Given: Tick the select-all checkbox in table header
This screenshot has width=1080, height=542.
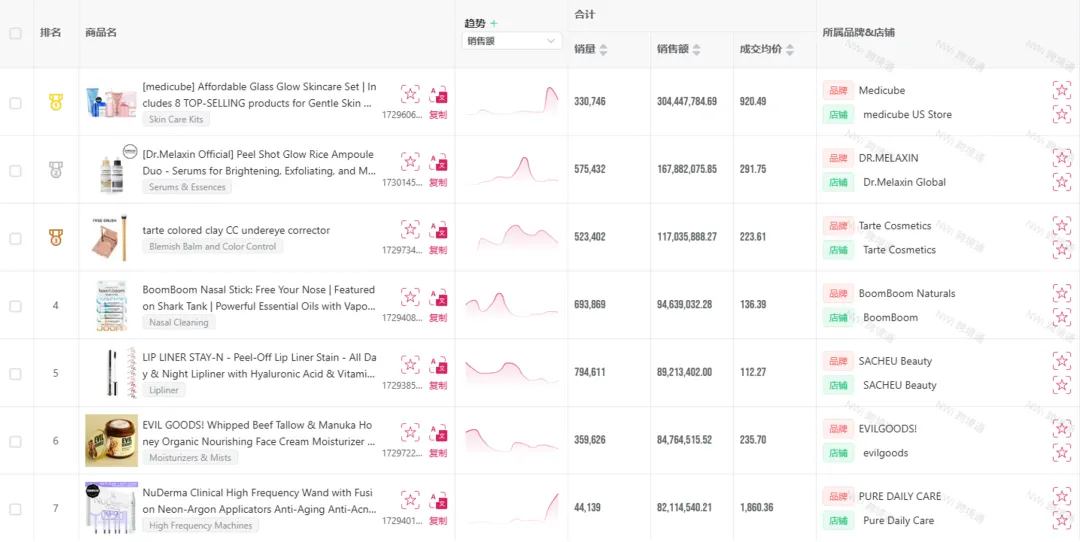Looking at the screenshot, I should tap(15, 33).
